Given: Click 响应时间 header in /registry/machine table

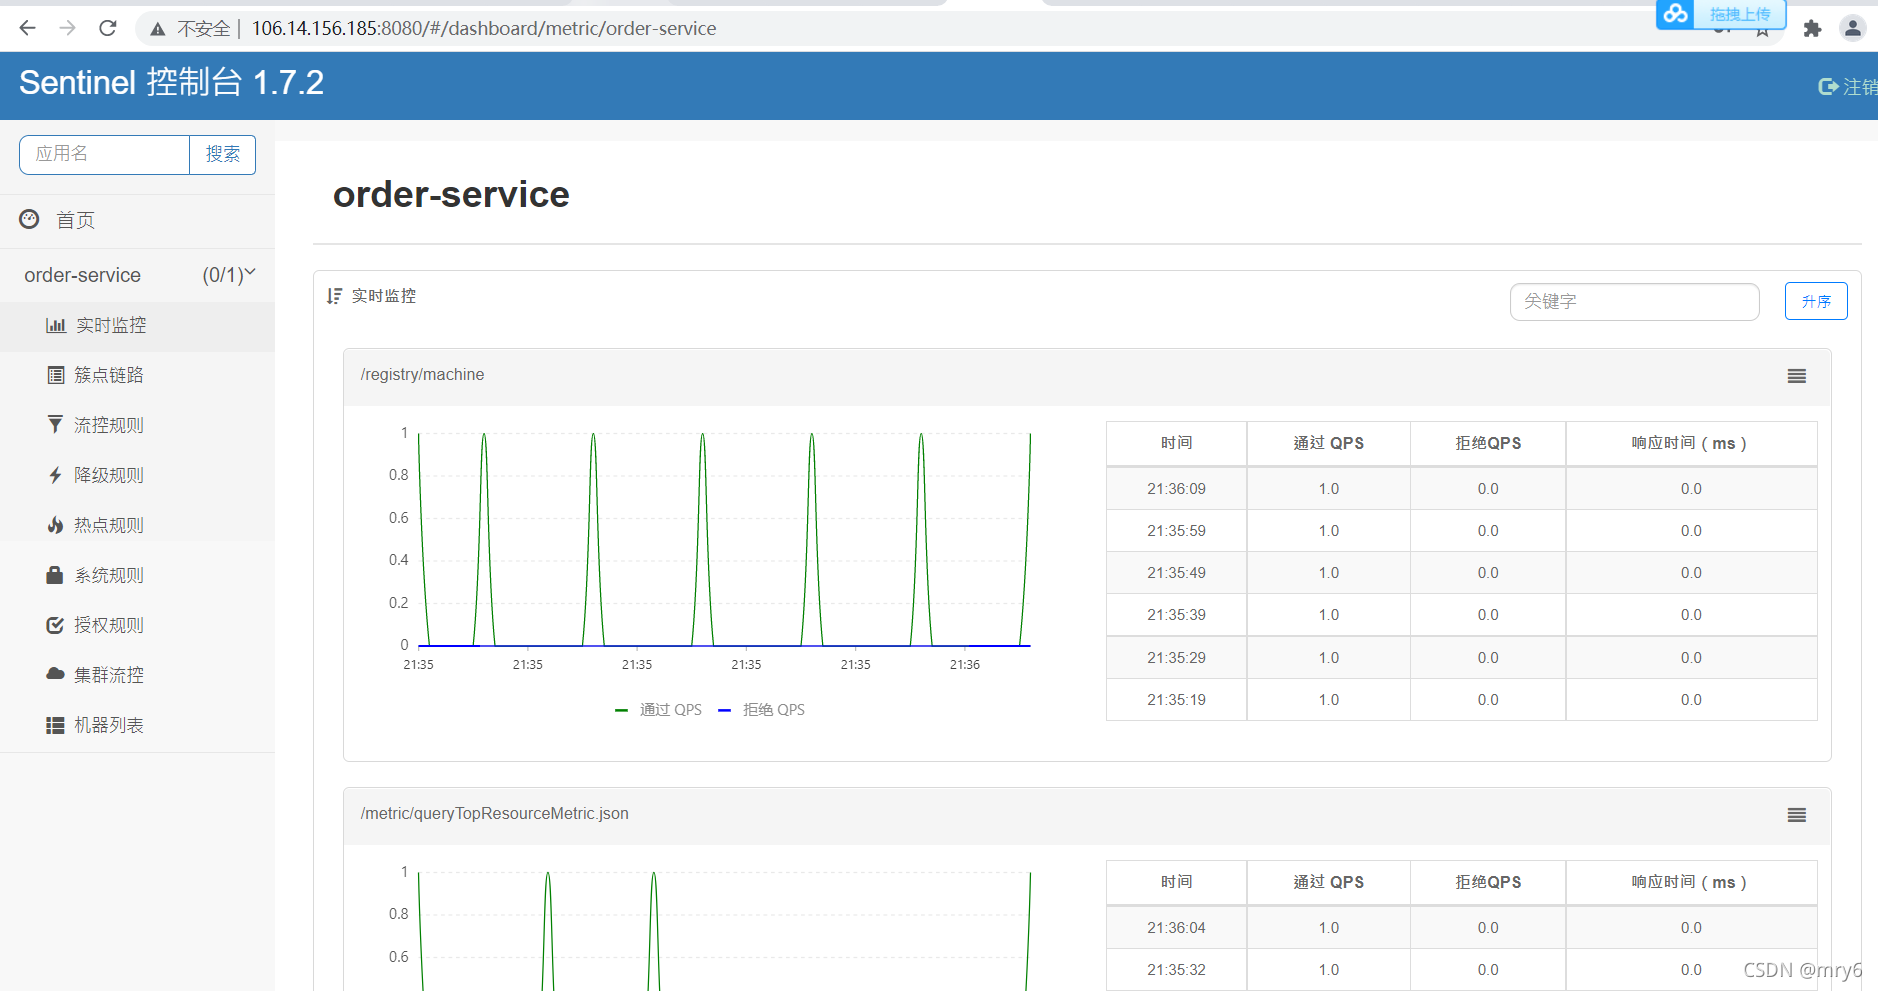Looking at the screenshot, I should [x=1690, y=443].
